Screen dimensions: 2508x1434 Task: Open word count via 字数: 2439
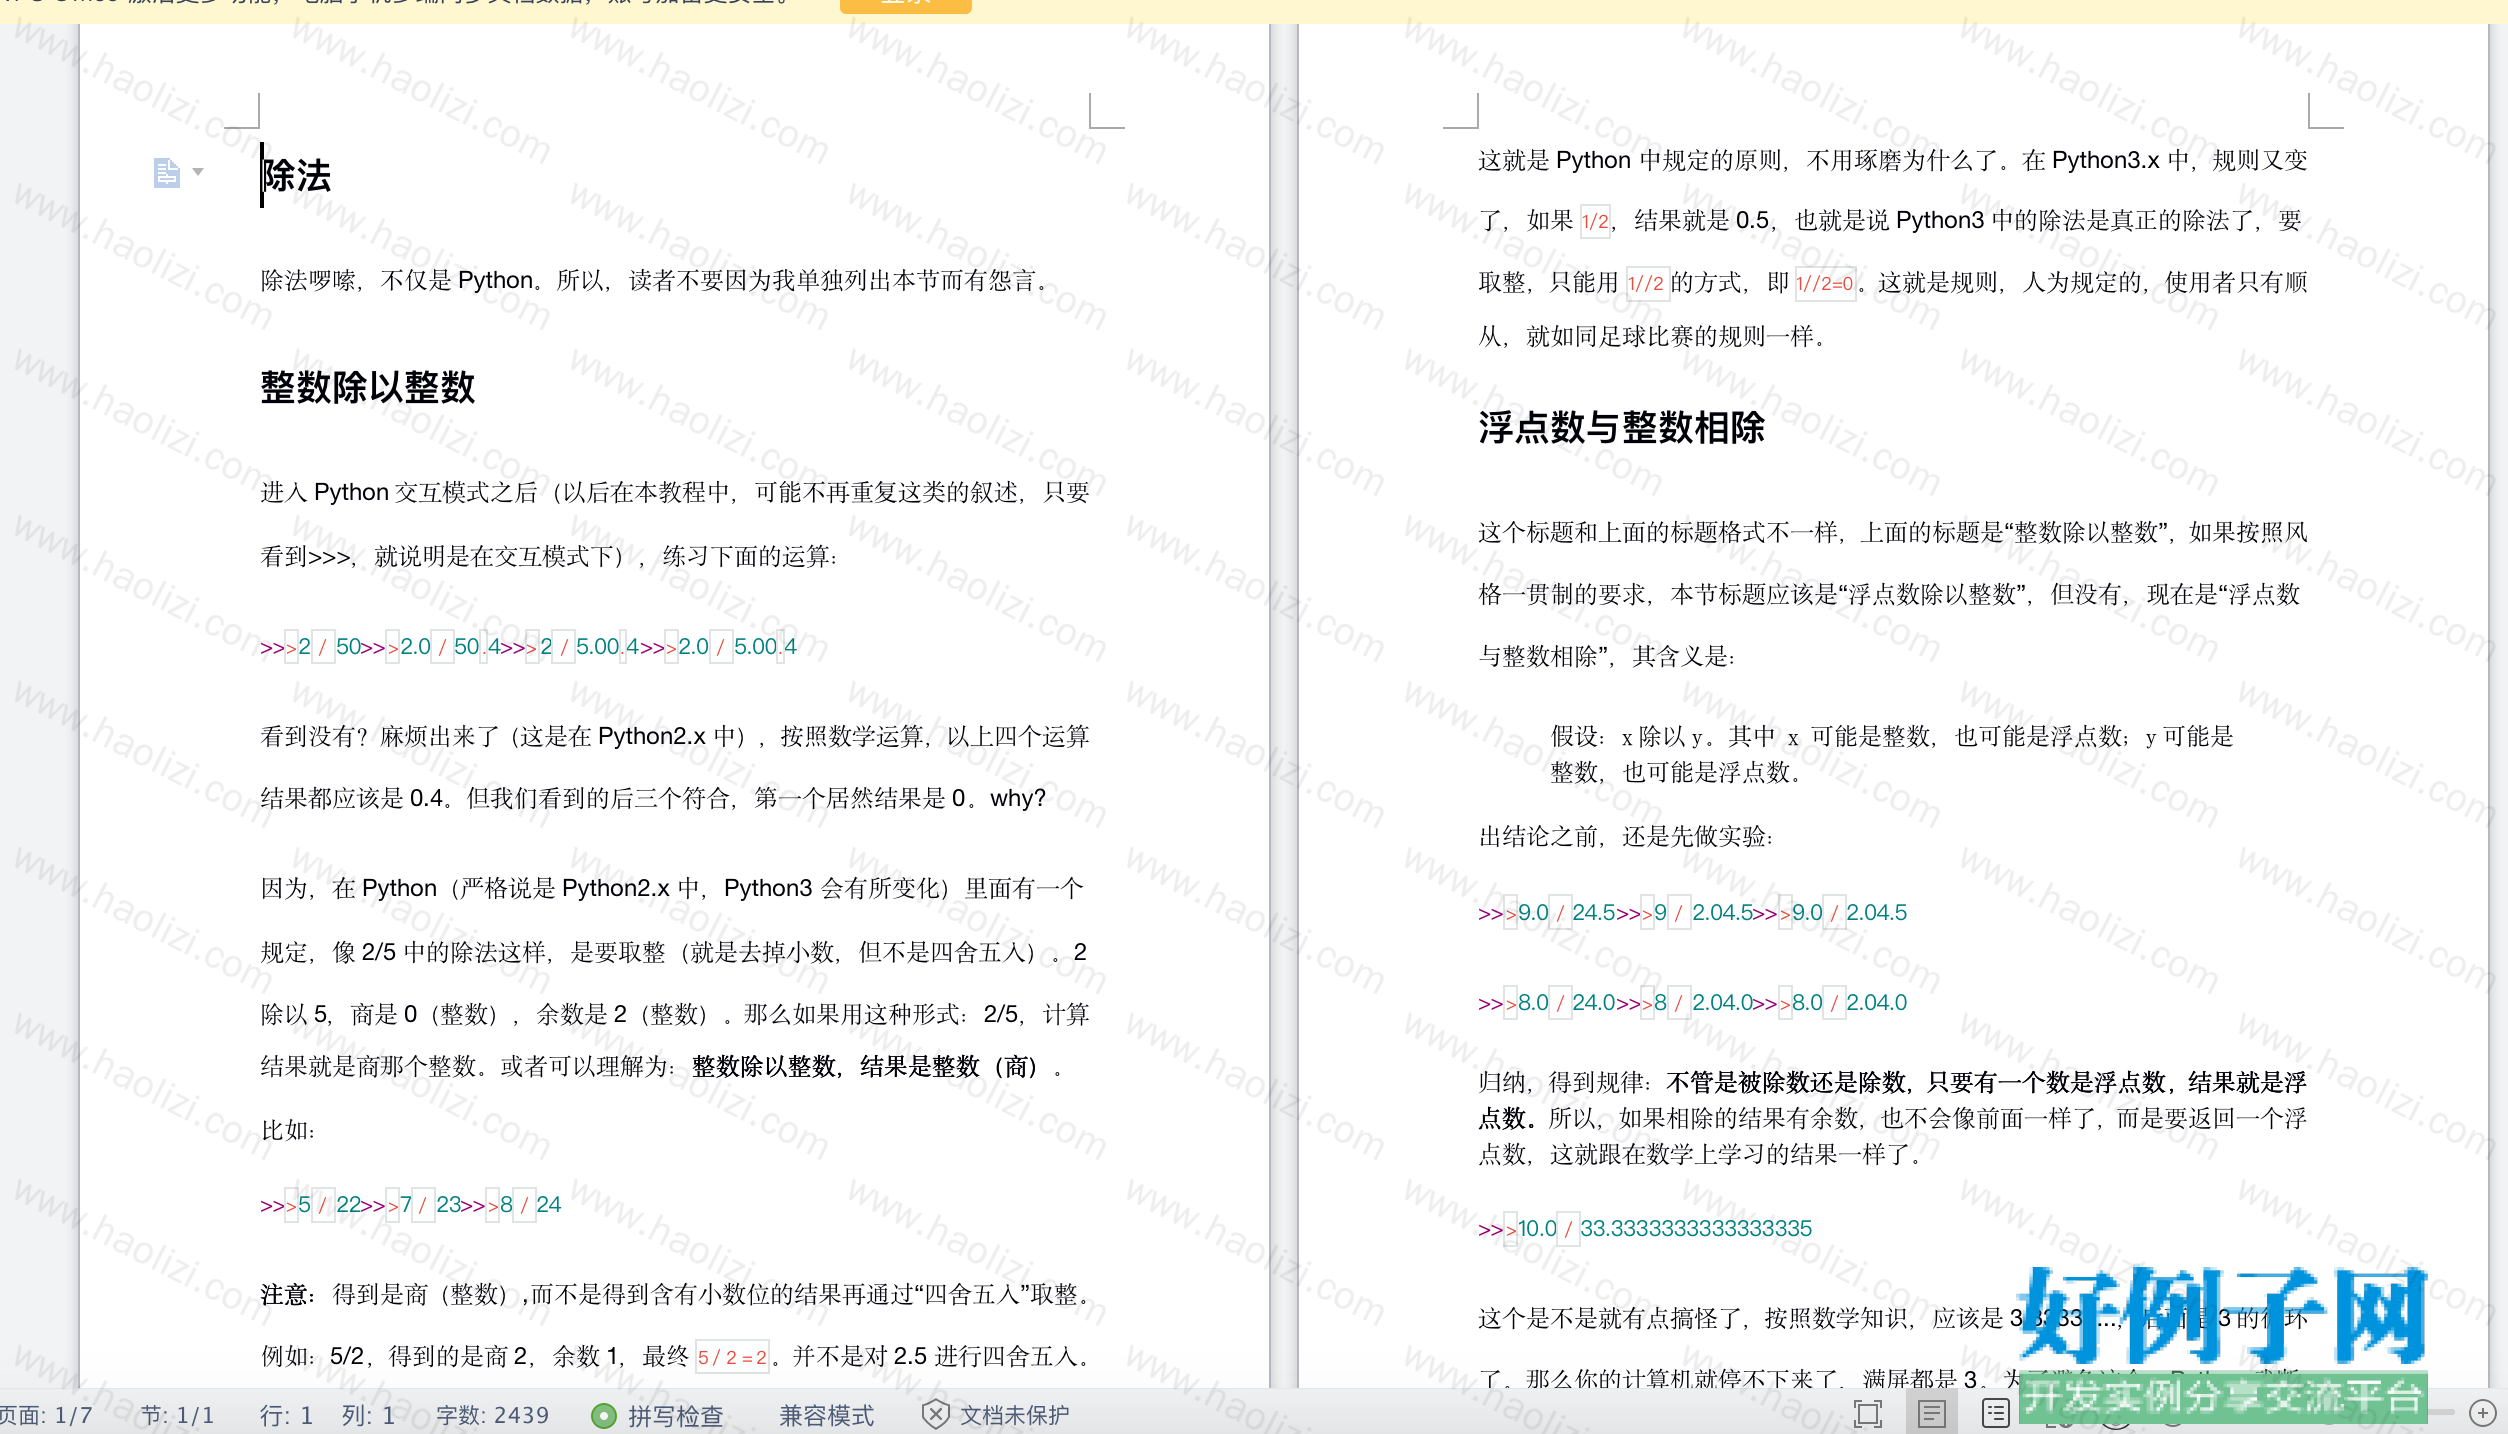492,1416
